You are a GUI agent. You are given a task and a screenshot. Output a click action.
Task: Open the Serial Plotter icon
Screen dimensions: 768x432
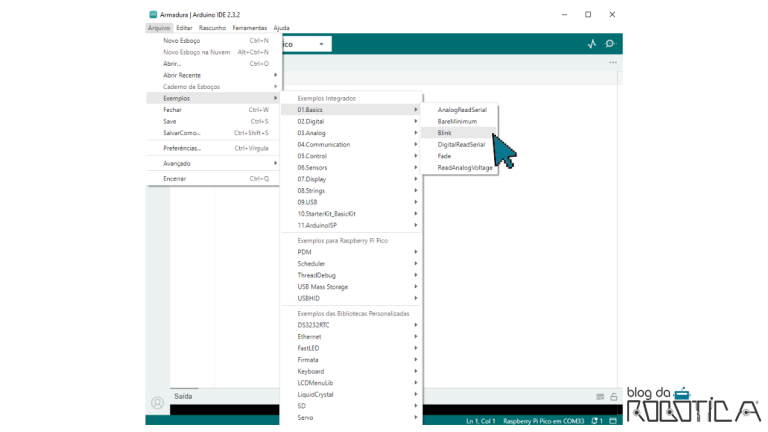pyautogui.click(x=591, y=44)
